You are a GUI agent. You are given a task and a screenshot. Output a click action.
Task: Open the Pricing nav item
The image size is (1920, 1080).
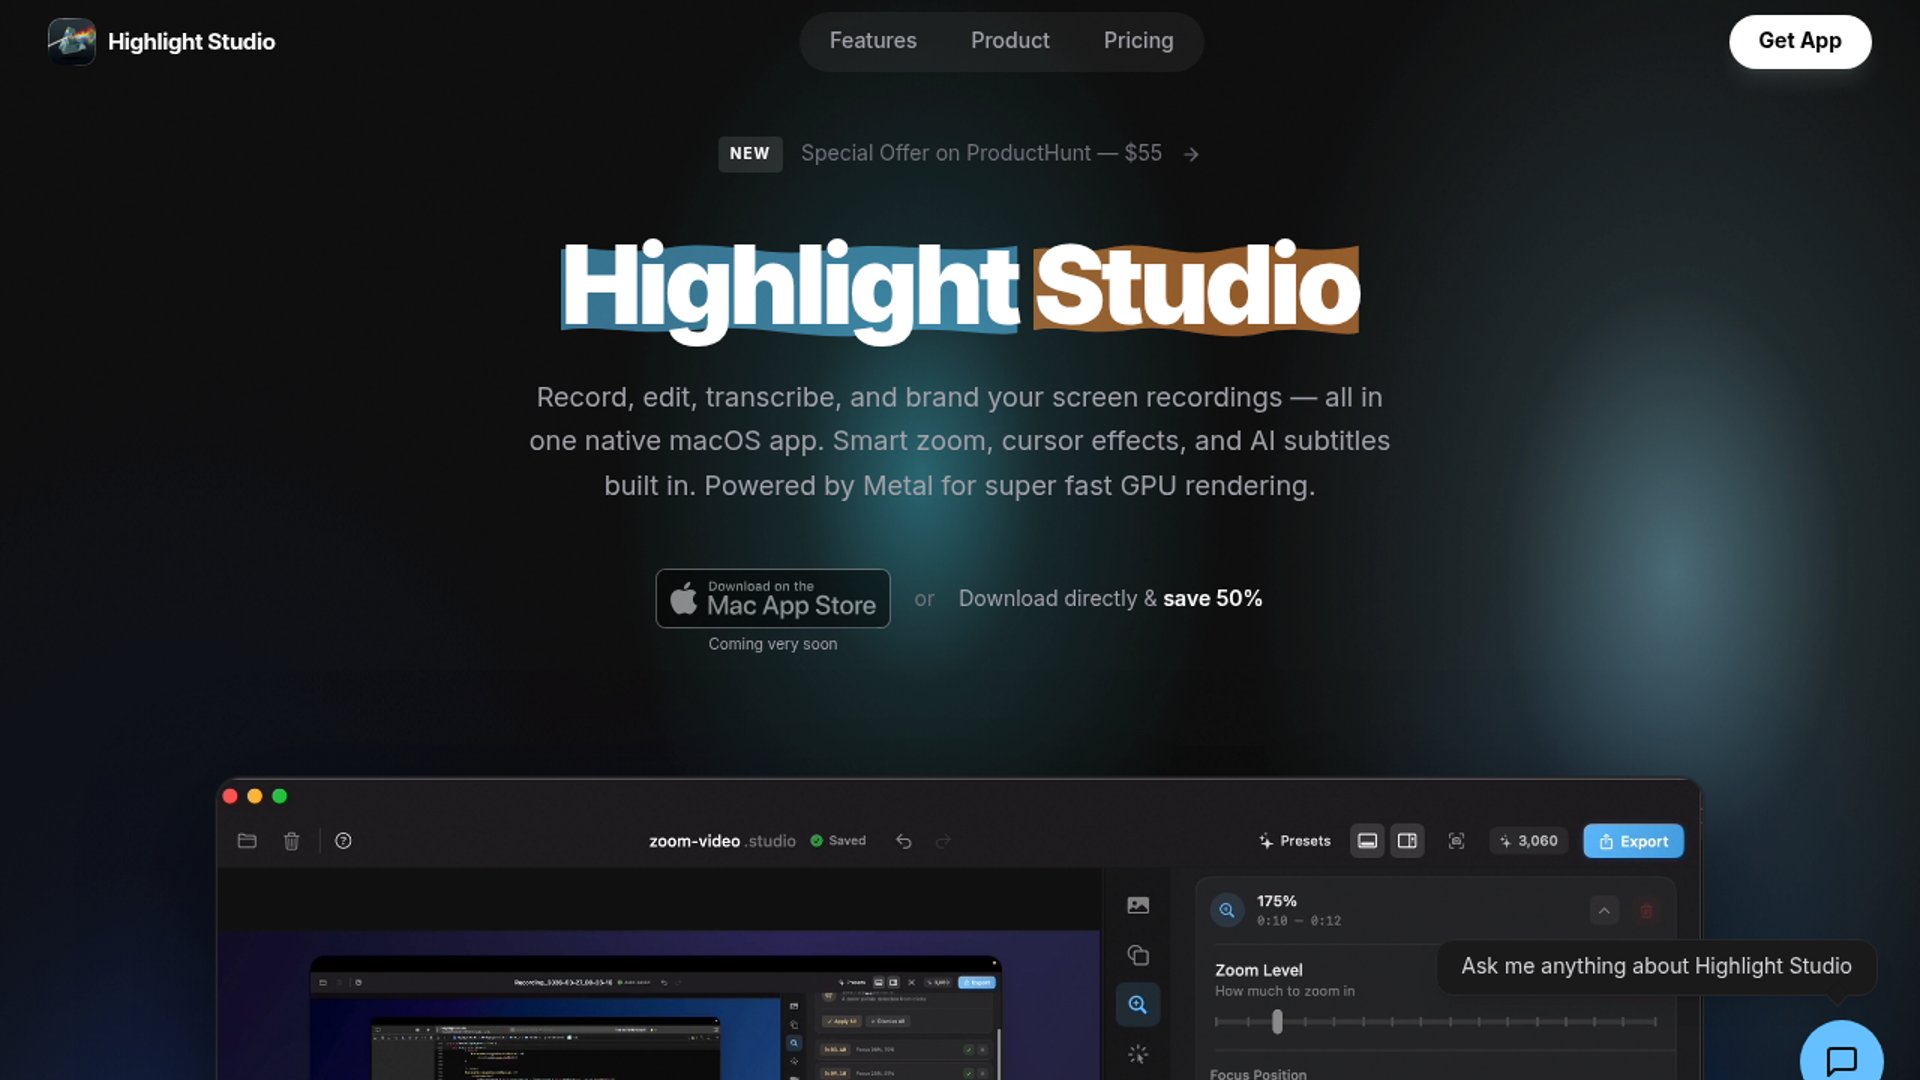1138,41
